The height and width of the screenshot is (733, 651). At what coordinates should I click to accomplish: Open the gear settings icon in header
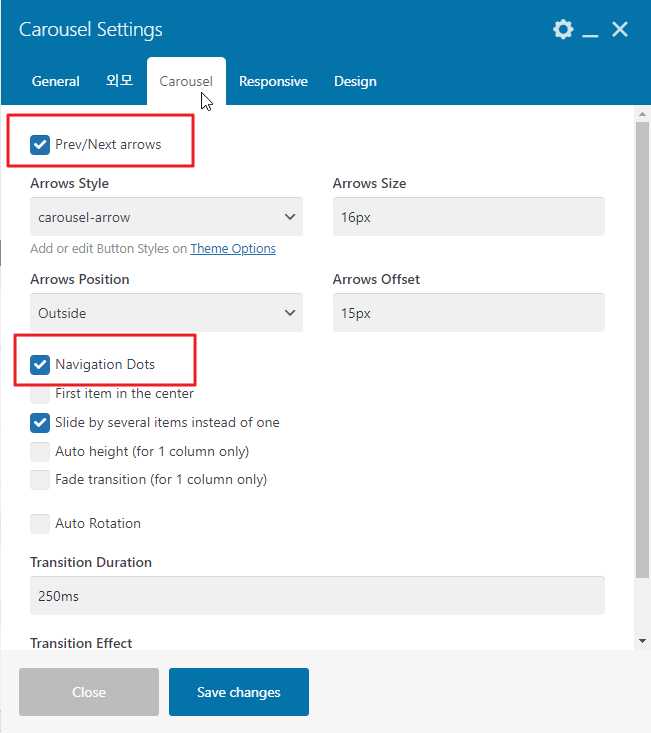click(563, 29)
